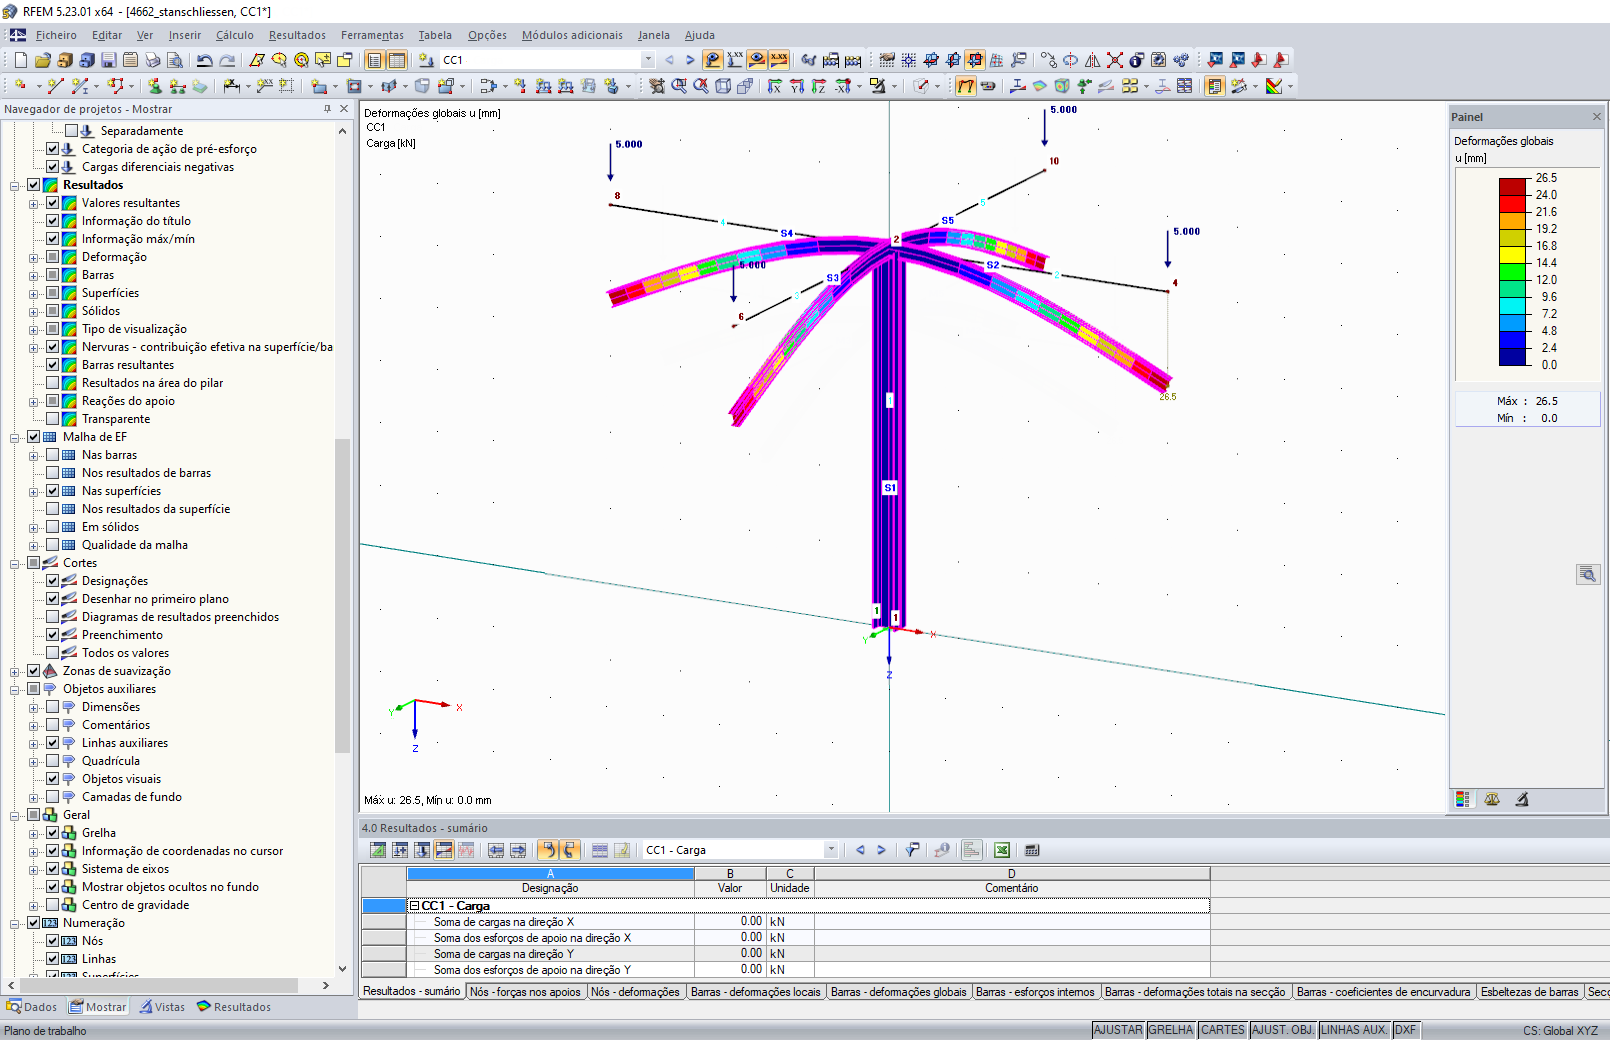
Task: Toggle AJUST. OBJ. status button
Action: click(1283, 1030)
